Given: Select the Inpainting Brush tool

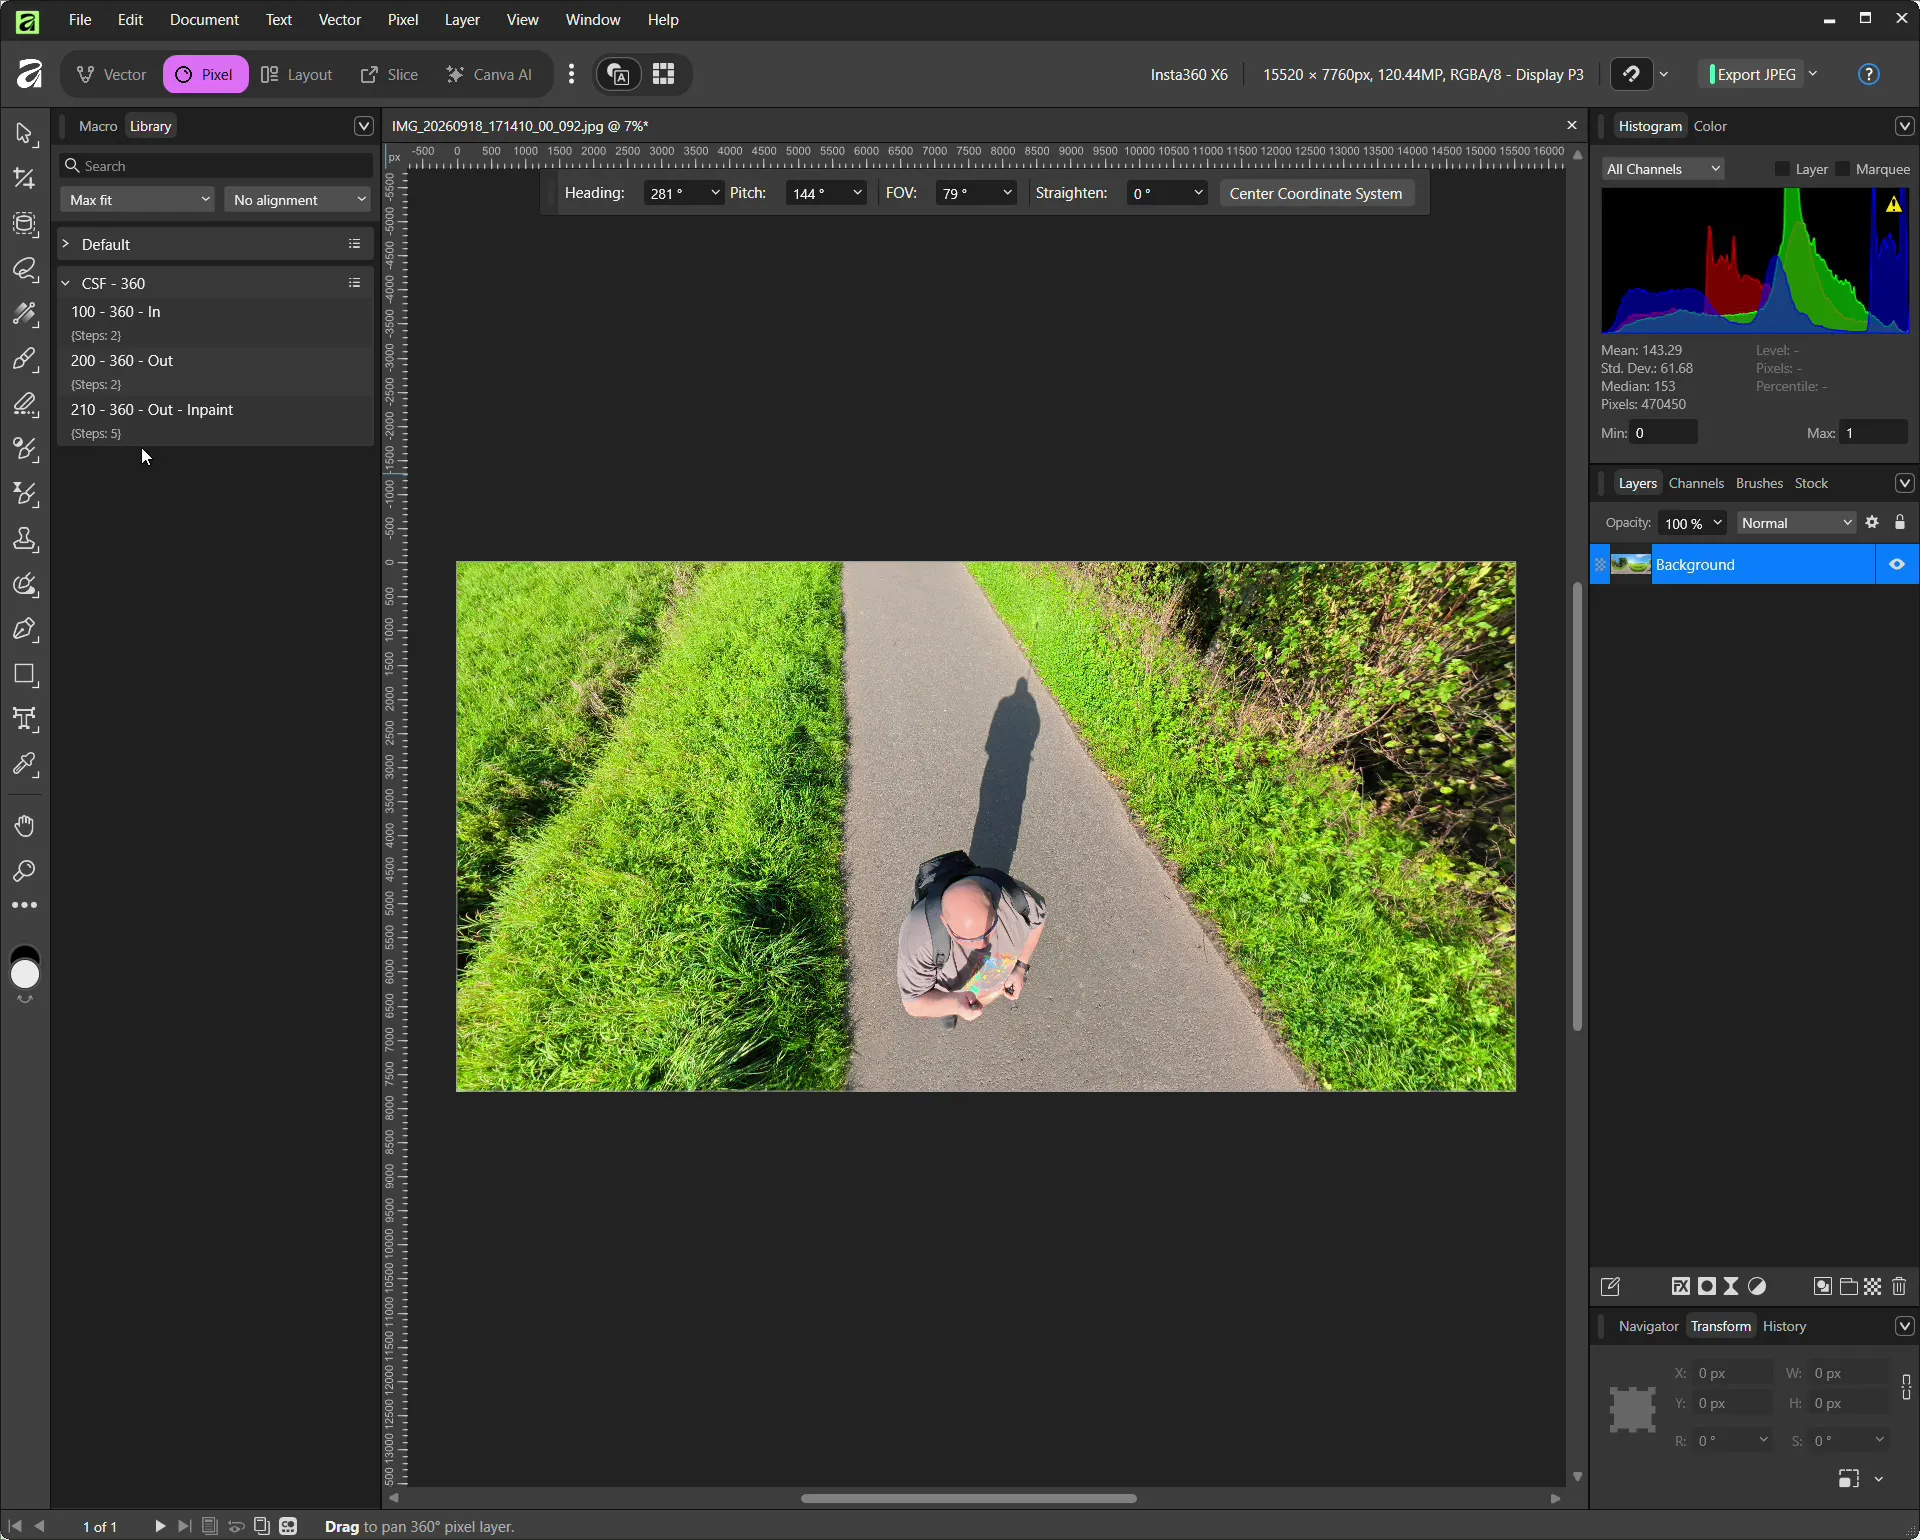Looking at the screenshot, I should coord(25,585).
